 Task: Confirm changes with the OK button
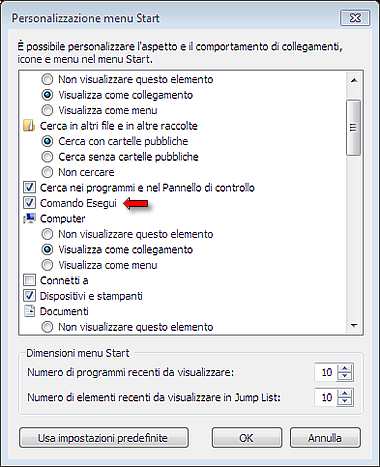click(x=247, y=438)
